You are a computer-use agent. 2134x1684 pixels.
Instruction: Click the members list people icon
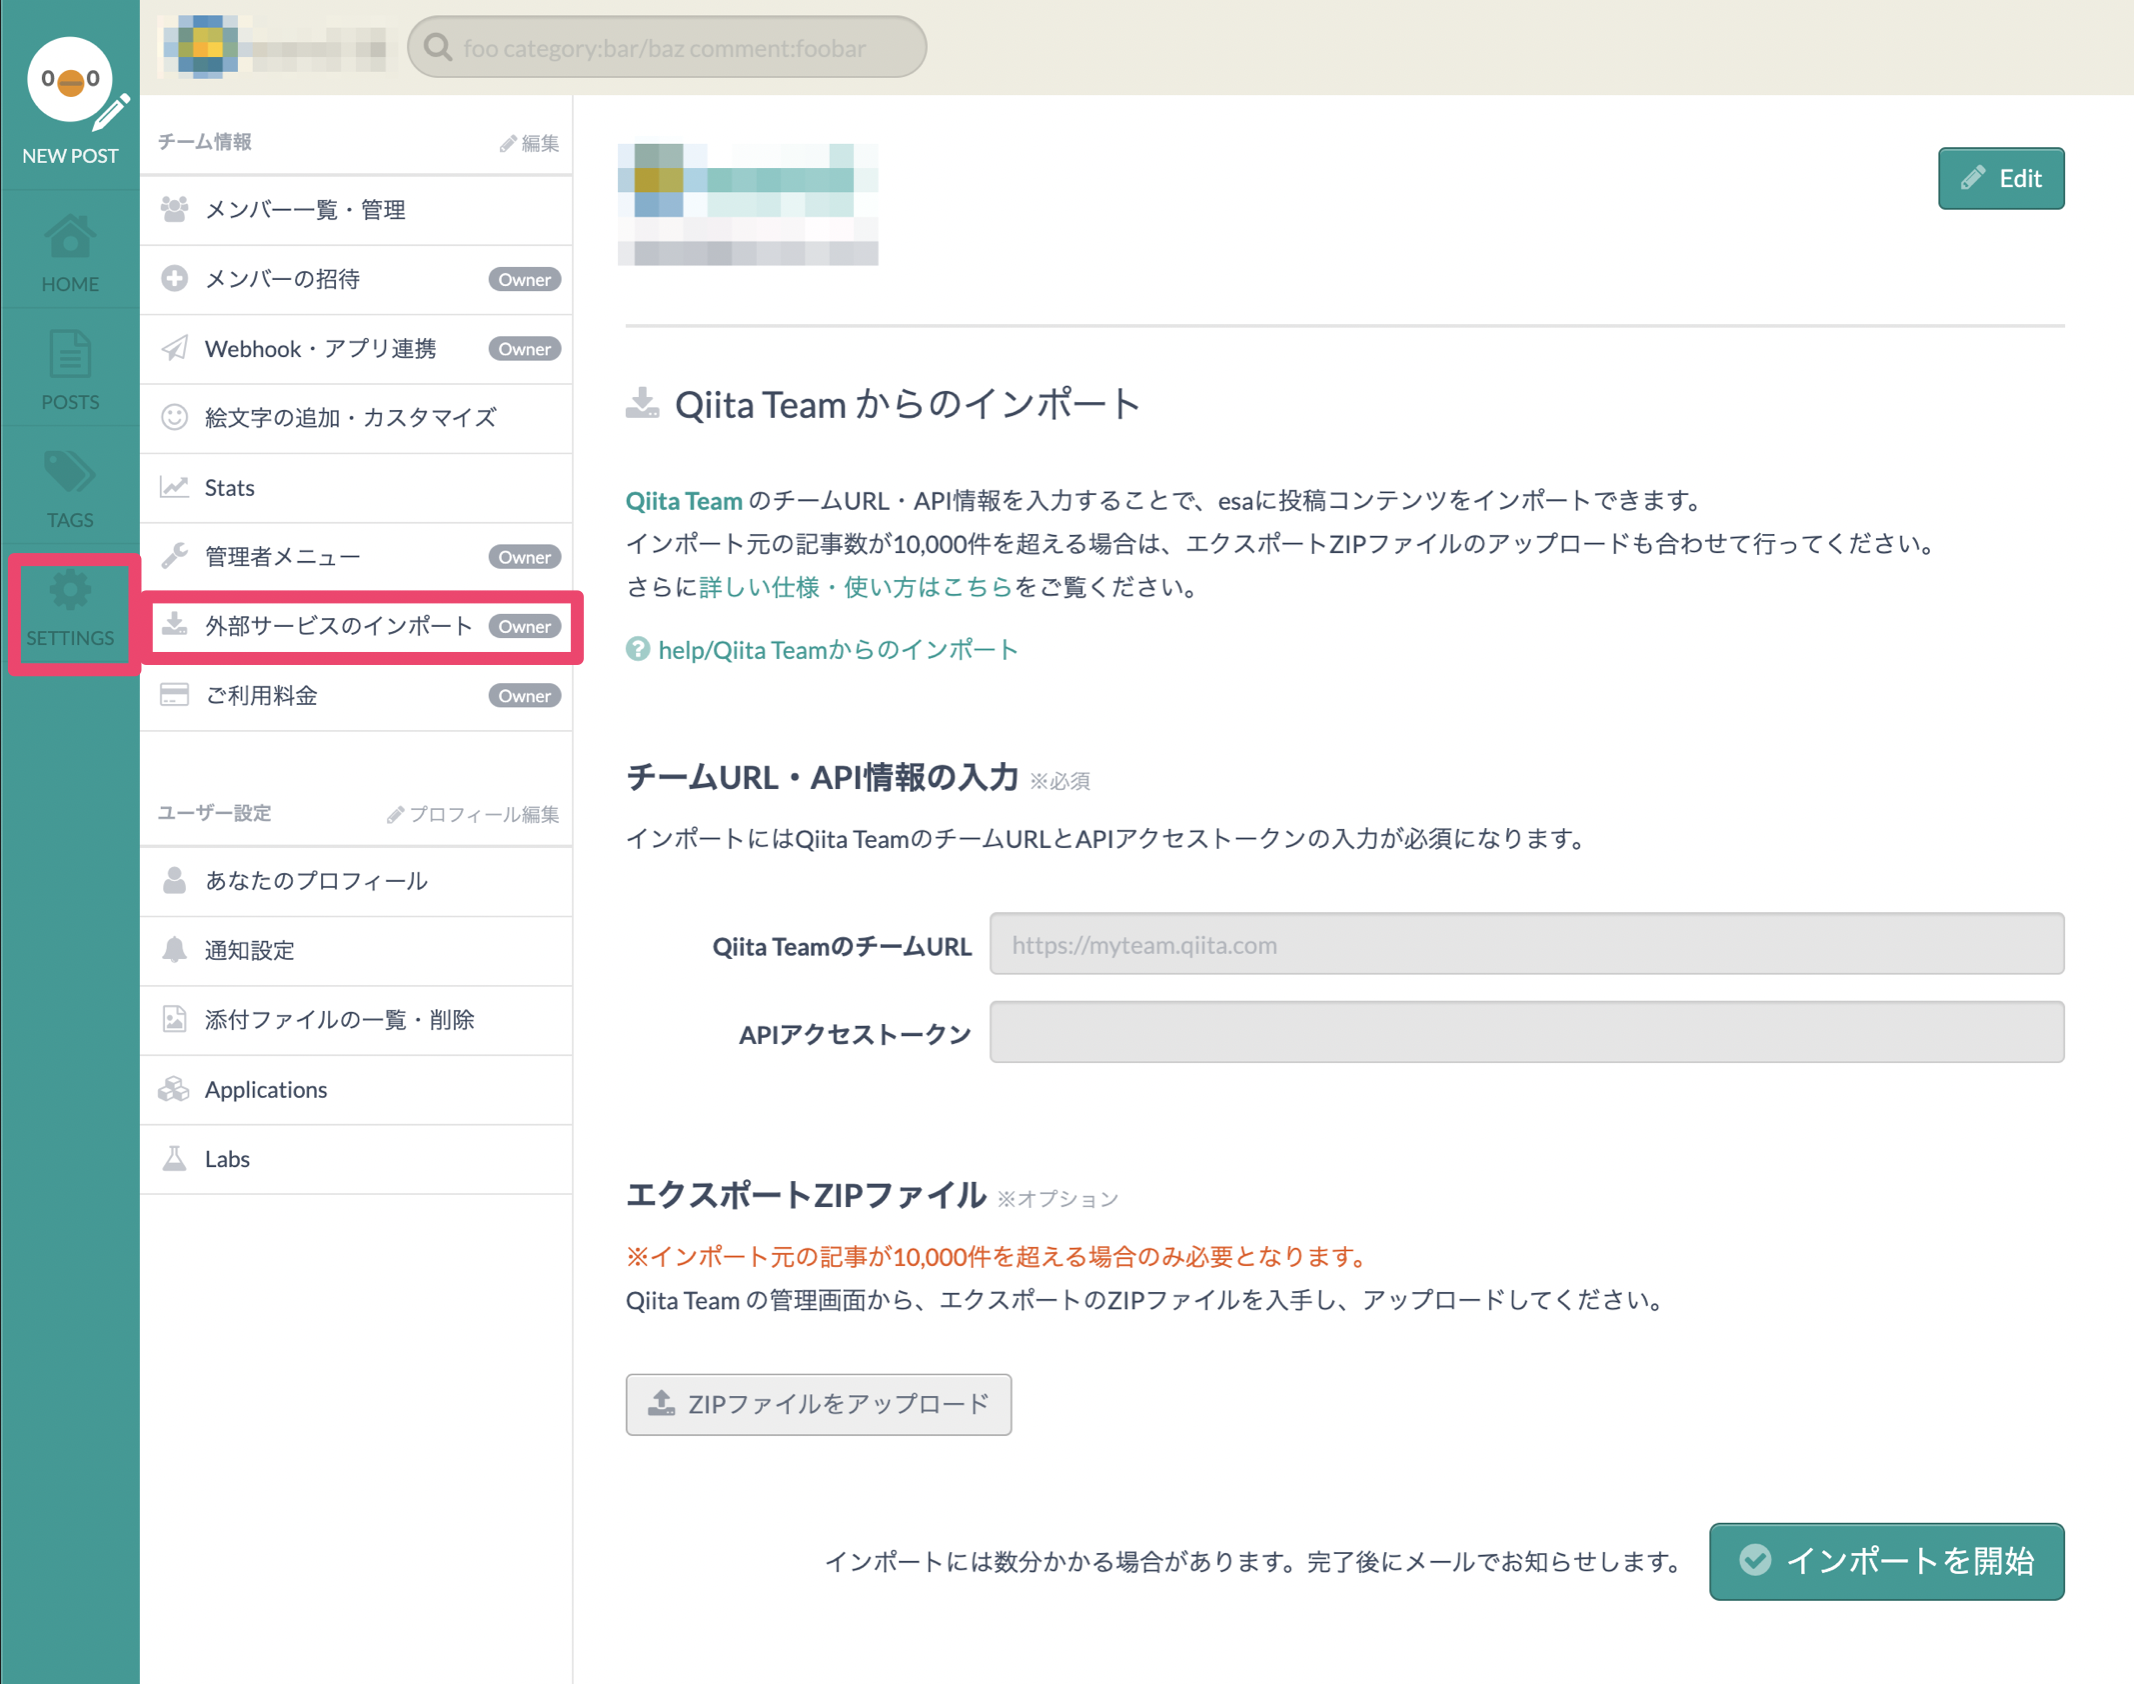point(175,209)
